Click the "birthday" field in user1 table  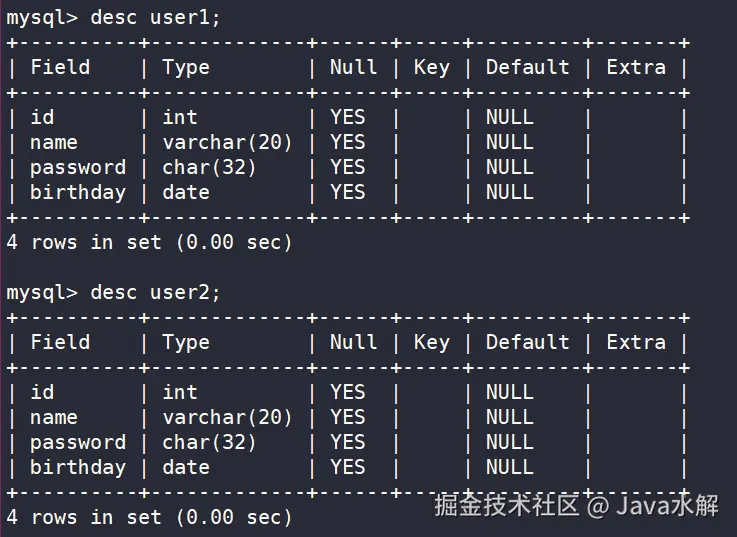tap(78, 192)
